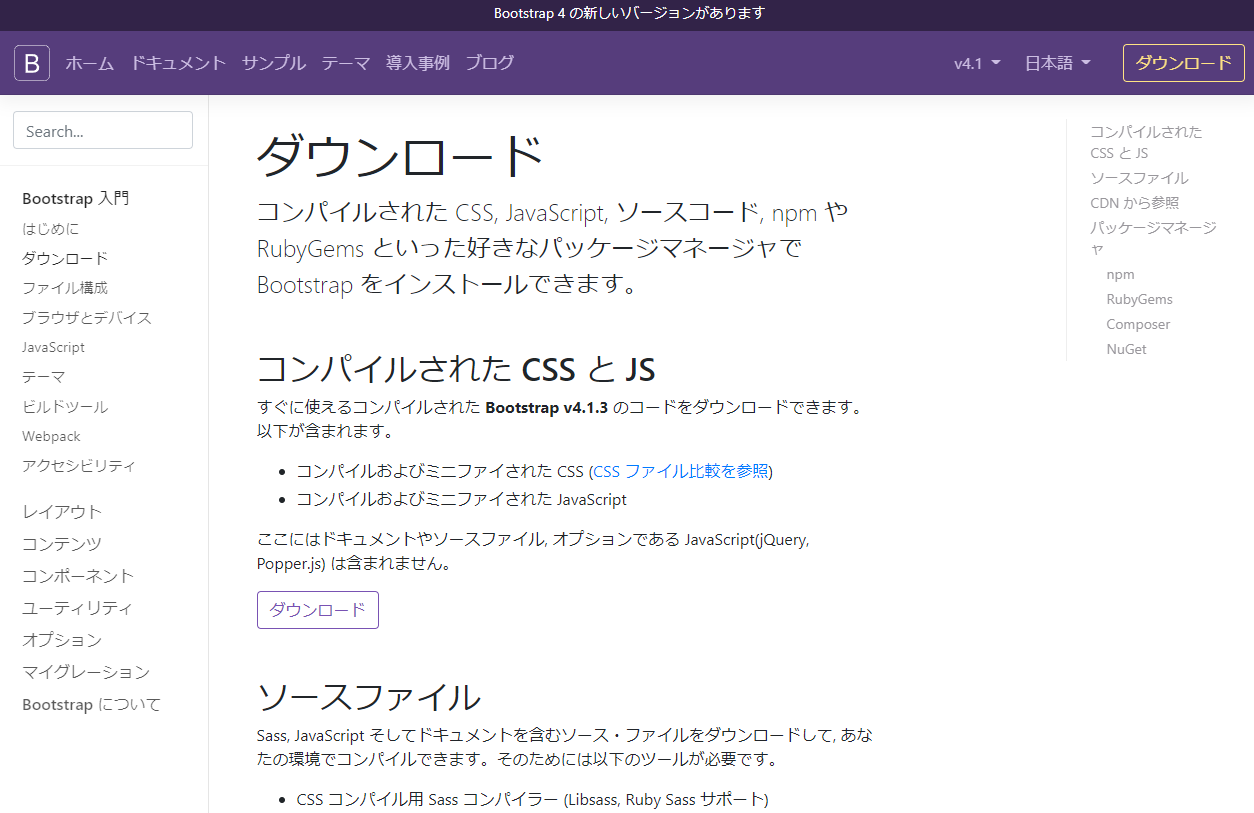The width and height of the screenshot is (1254, 813).
Task: Select ダウンロード in the left sidebar
Action: click(65, 258)
